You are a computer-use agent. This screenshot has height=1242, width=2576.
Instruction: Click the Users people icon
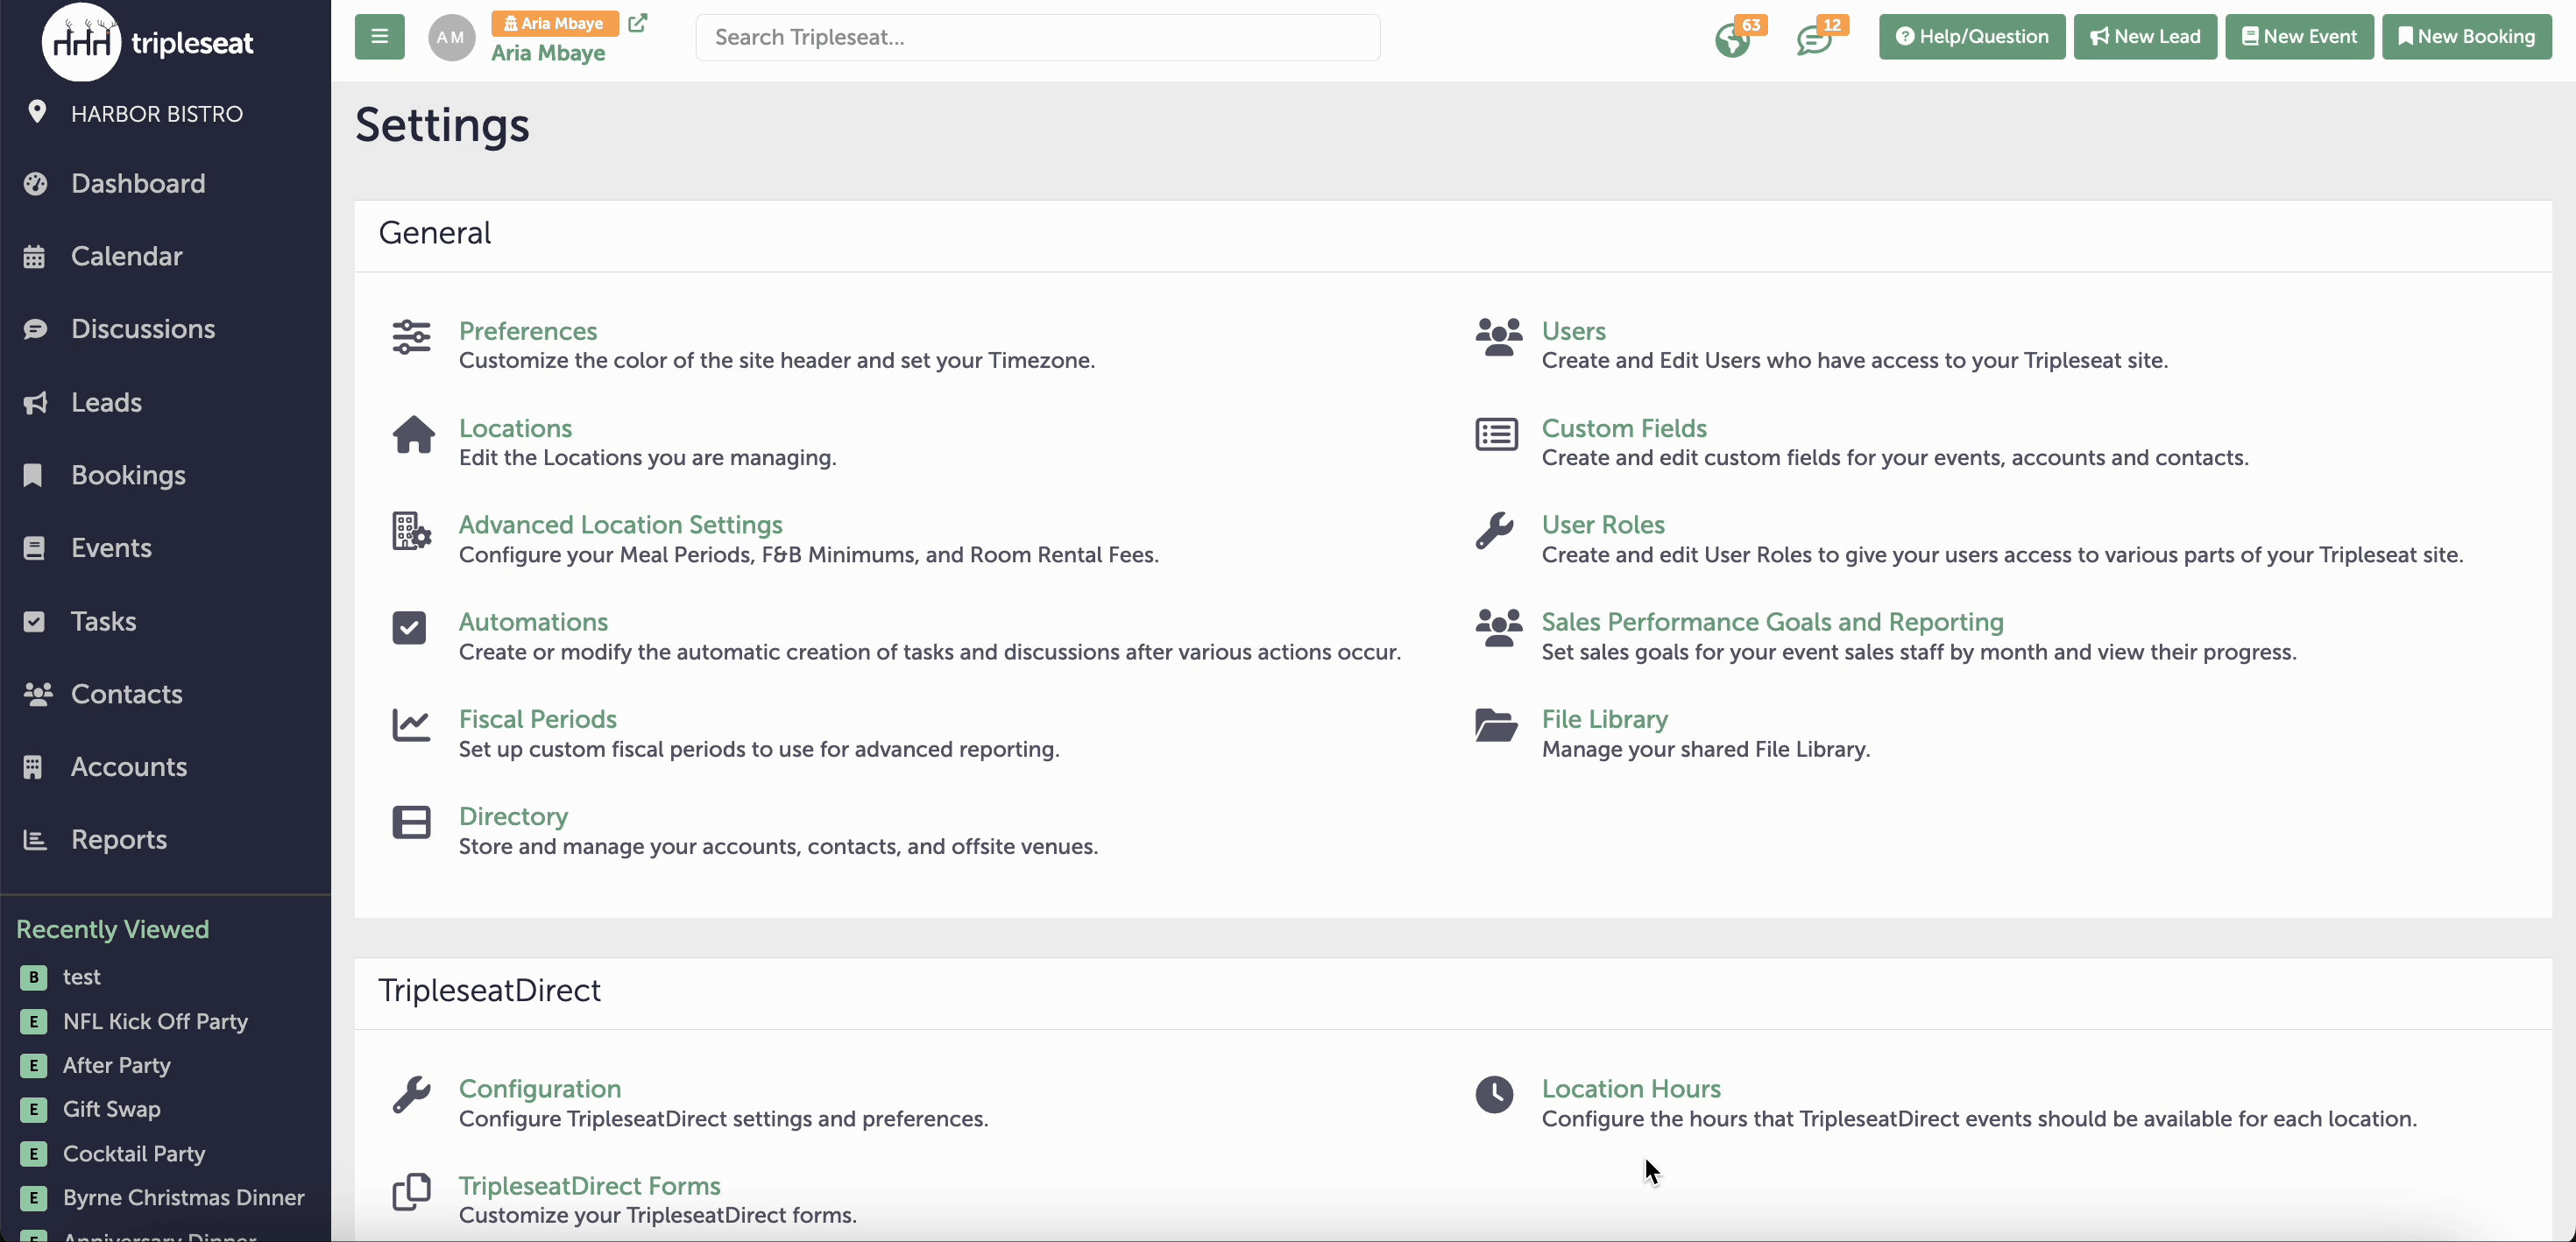point(1498,337)
